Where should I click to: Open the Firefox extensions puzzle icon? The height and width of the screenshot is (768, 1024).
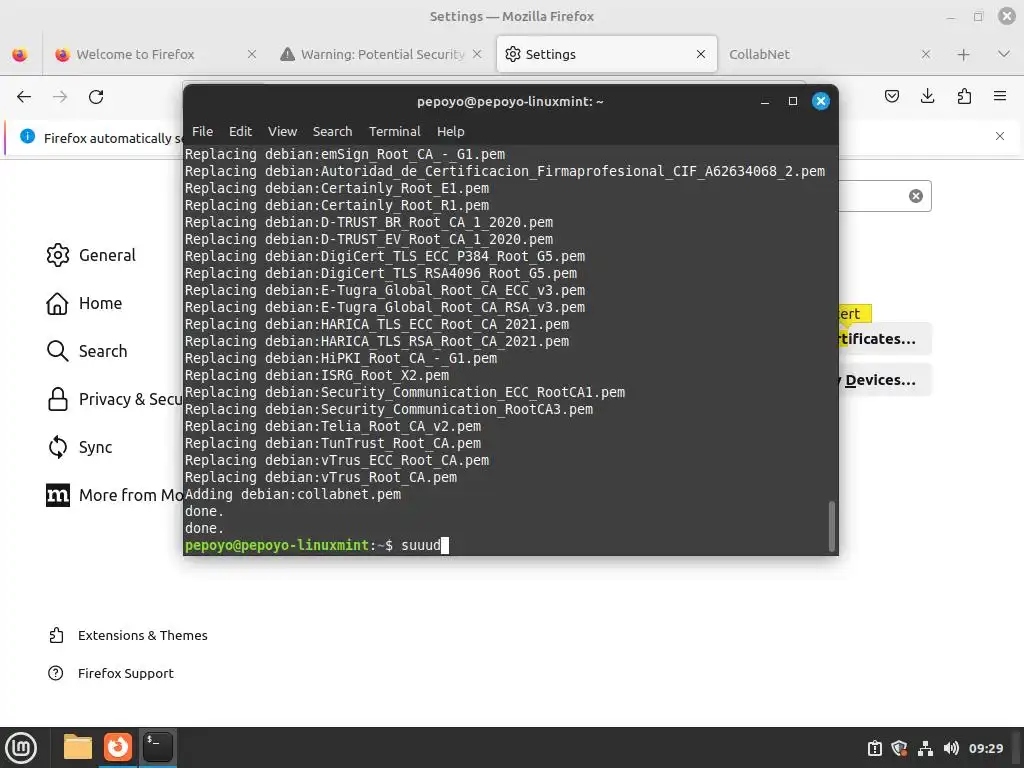pyautogui.click(x=964, y=97)
